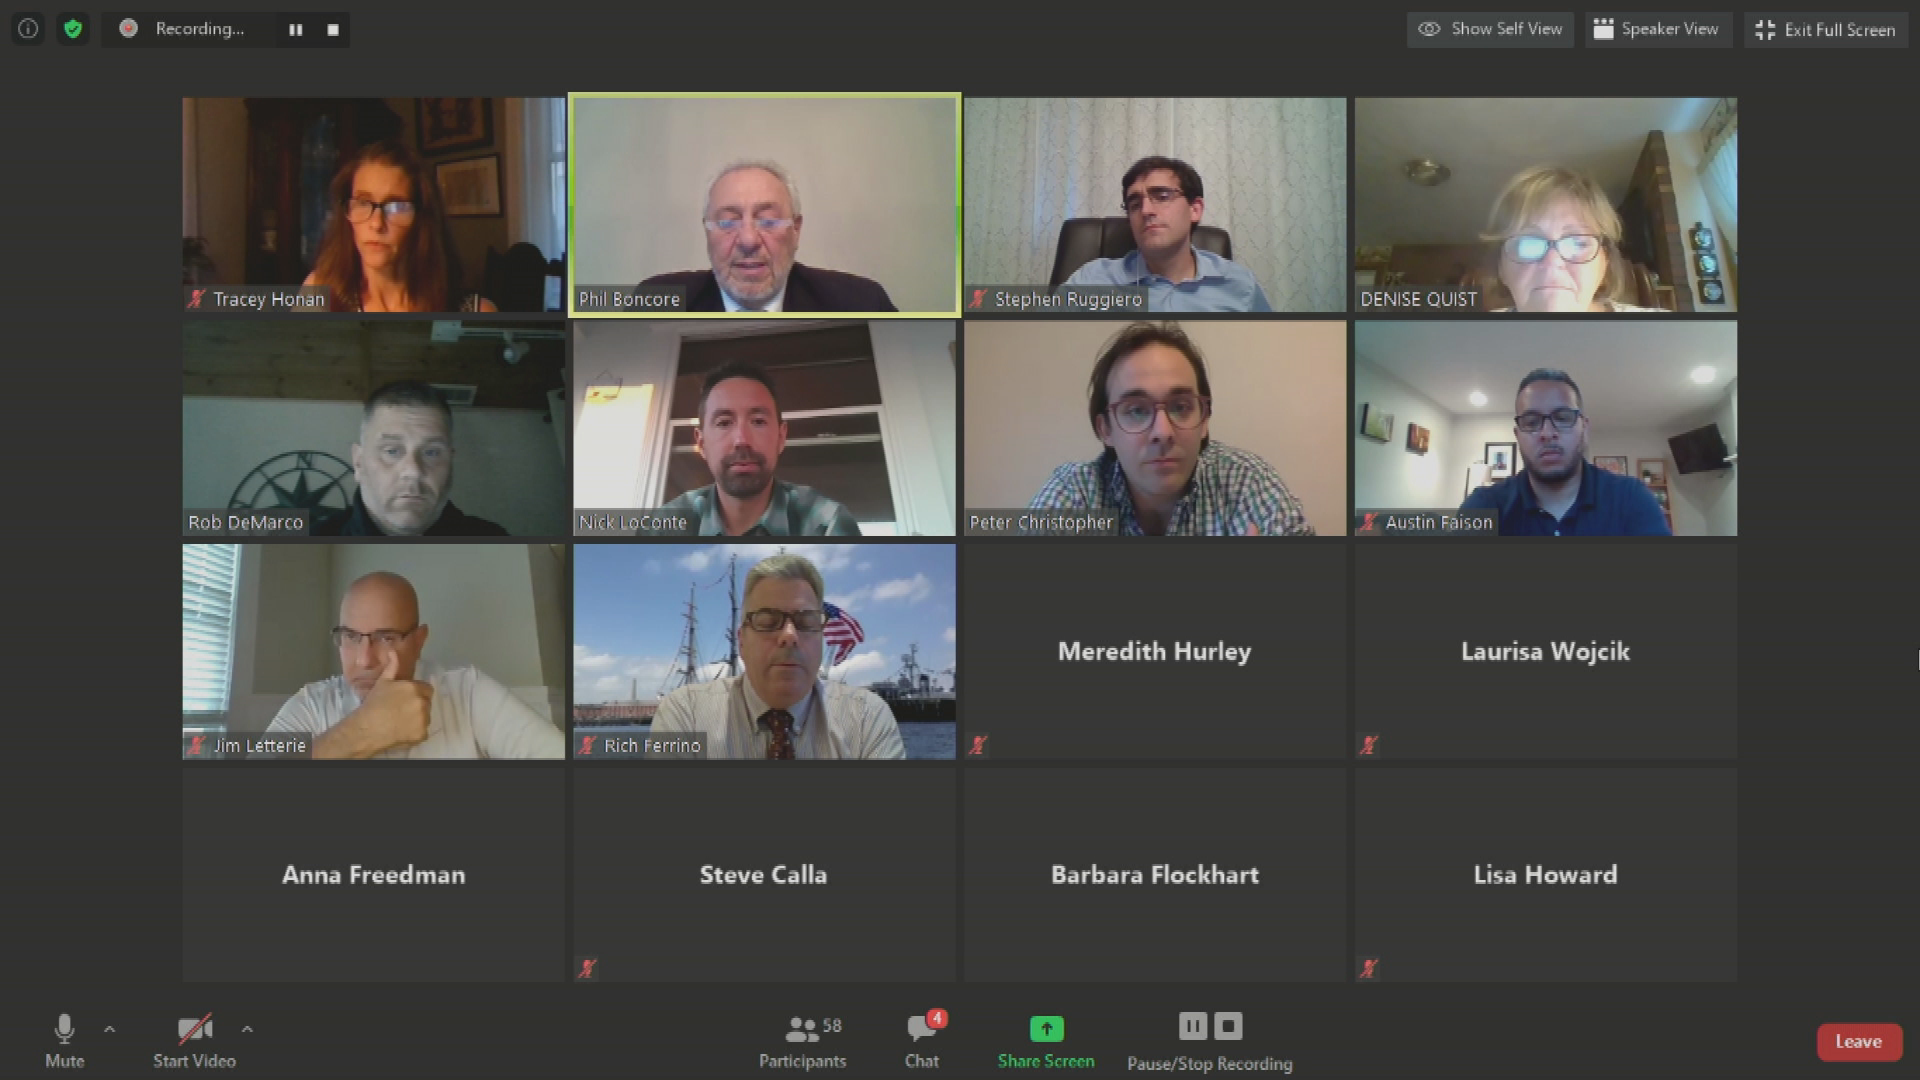The width and height of the screenshot is (1920, 1080).
Task: Expand video options arrow beside Start Video
Action: point(247,1029)
